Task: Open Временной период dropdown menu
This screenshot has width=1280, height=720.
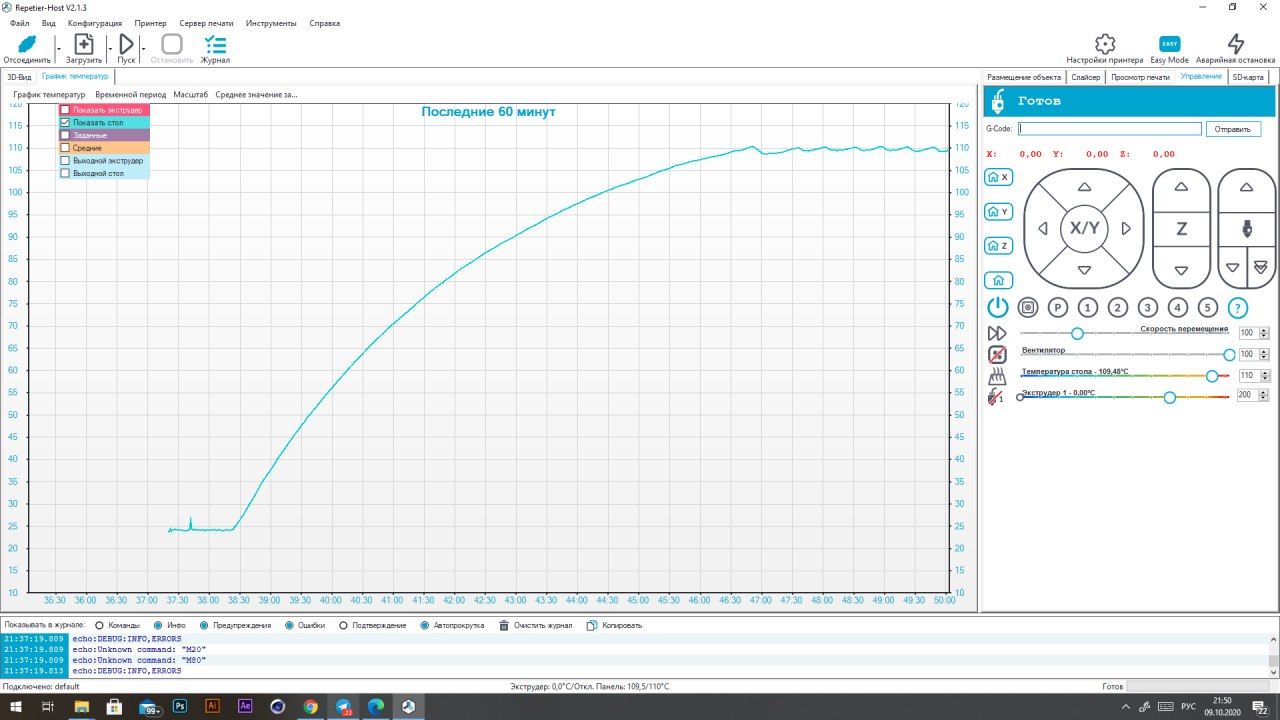Action: 131,95
